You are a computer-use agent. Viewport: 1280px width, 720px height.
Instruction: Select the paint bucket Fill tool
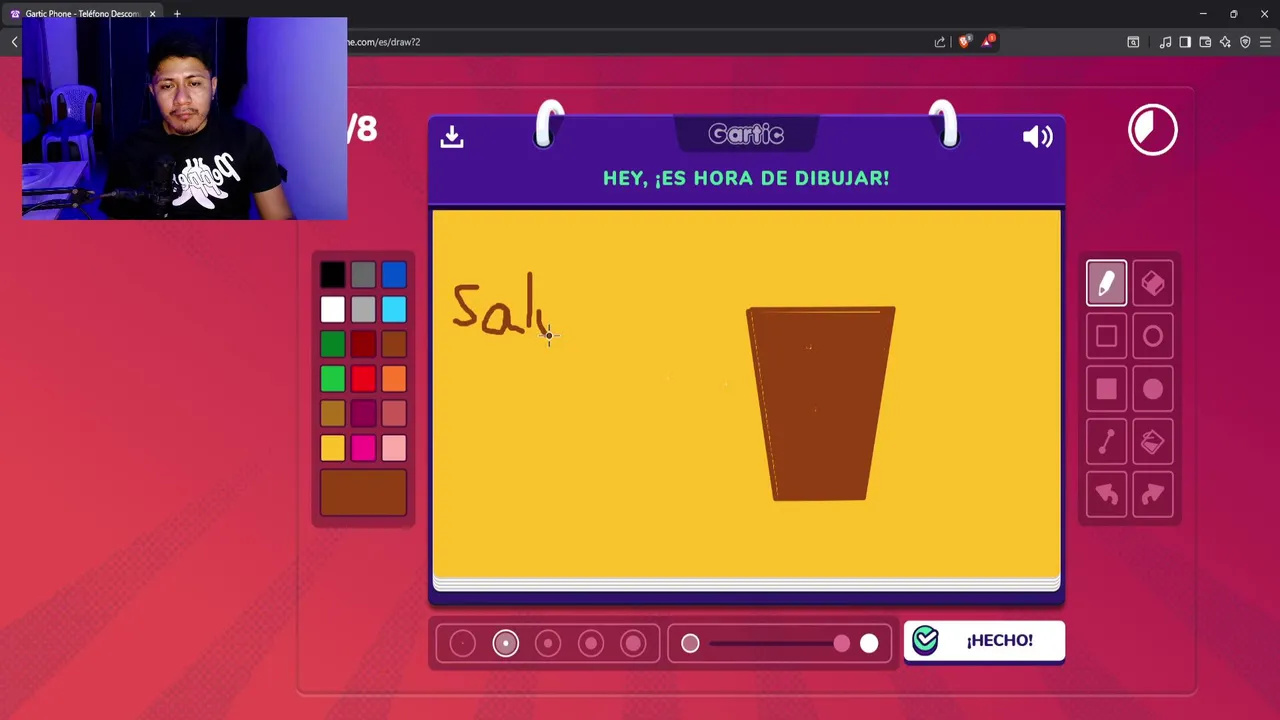1152,441
